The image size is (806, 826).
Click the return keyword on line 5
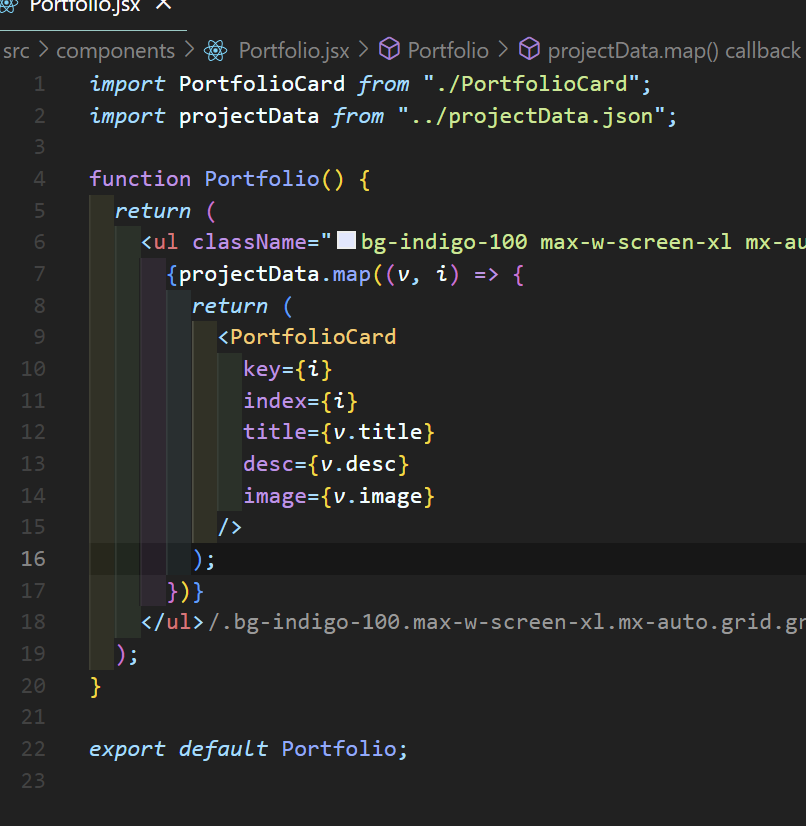153,211
